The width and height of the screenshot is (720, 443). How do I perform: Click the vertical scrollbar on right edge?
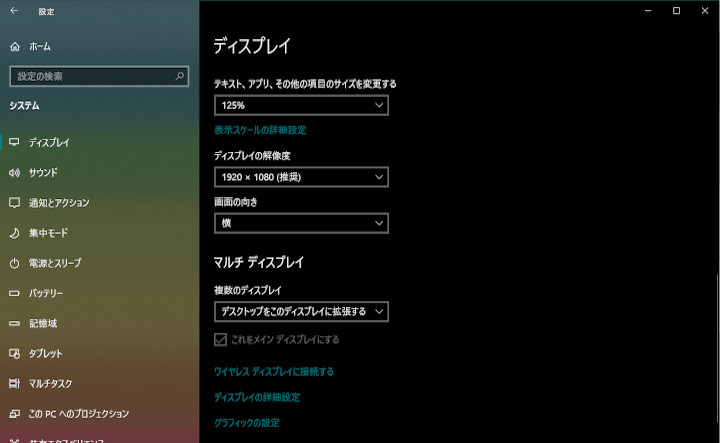click(718, 349)
